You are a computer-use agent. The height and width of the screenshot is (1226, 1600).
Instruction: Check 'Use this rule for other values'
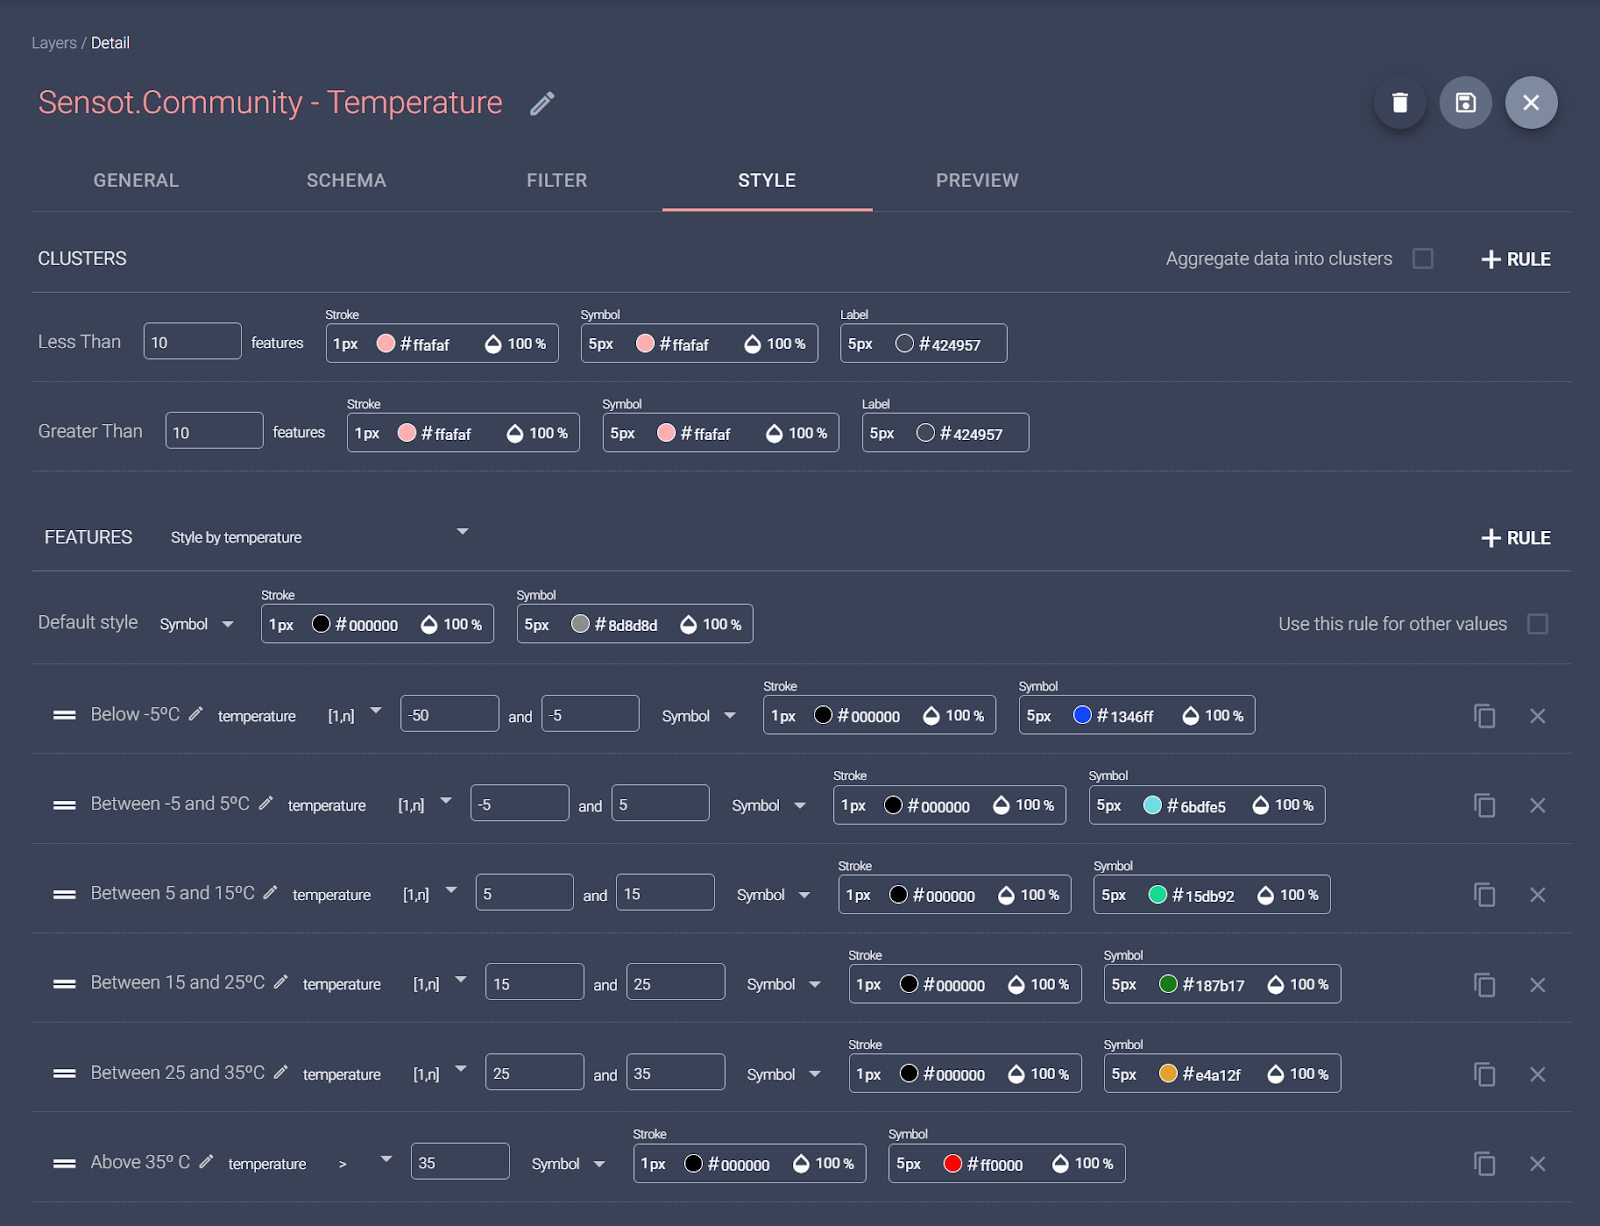click(1537, 623)
